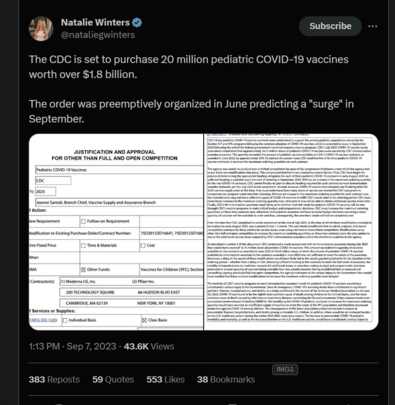Open the Justification and Approval document image
This screenshot has width=395, height=405.
point(116,232)
